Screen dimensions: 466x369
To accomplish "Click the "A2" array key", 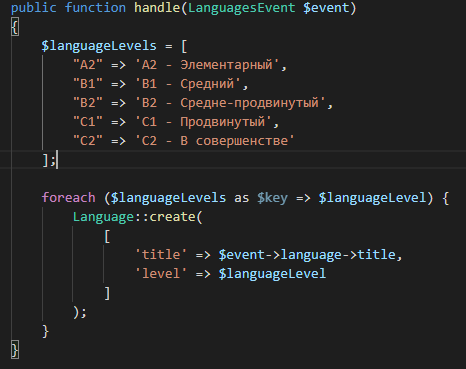I will pyautogui.click(x=88, y=65).
